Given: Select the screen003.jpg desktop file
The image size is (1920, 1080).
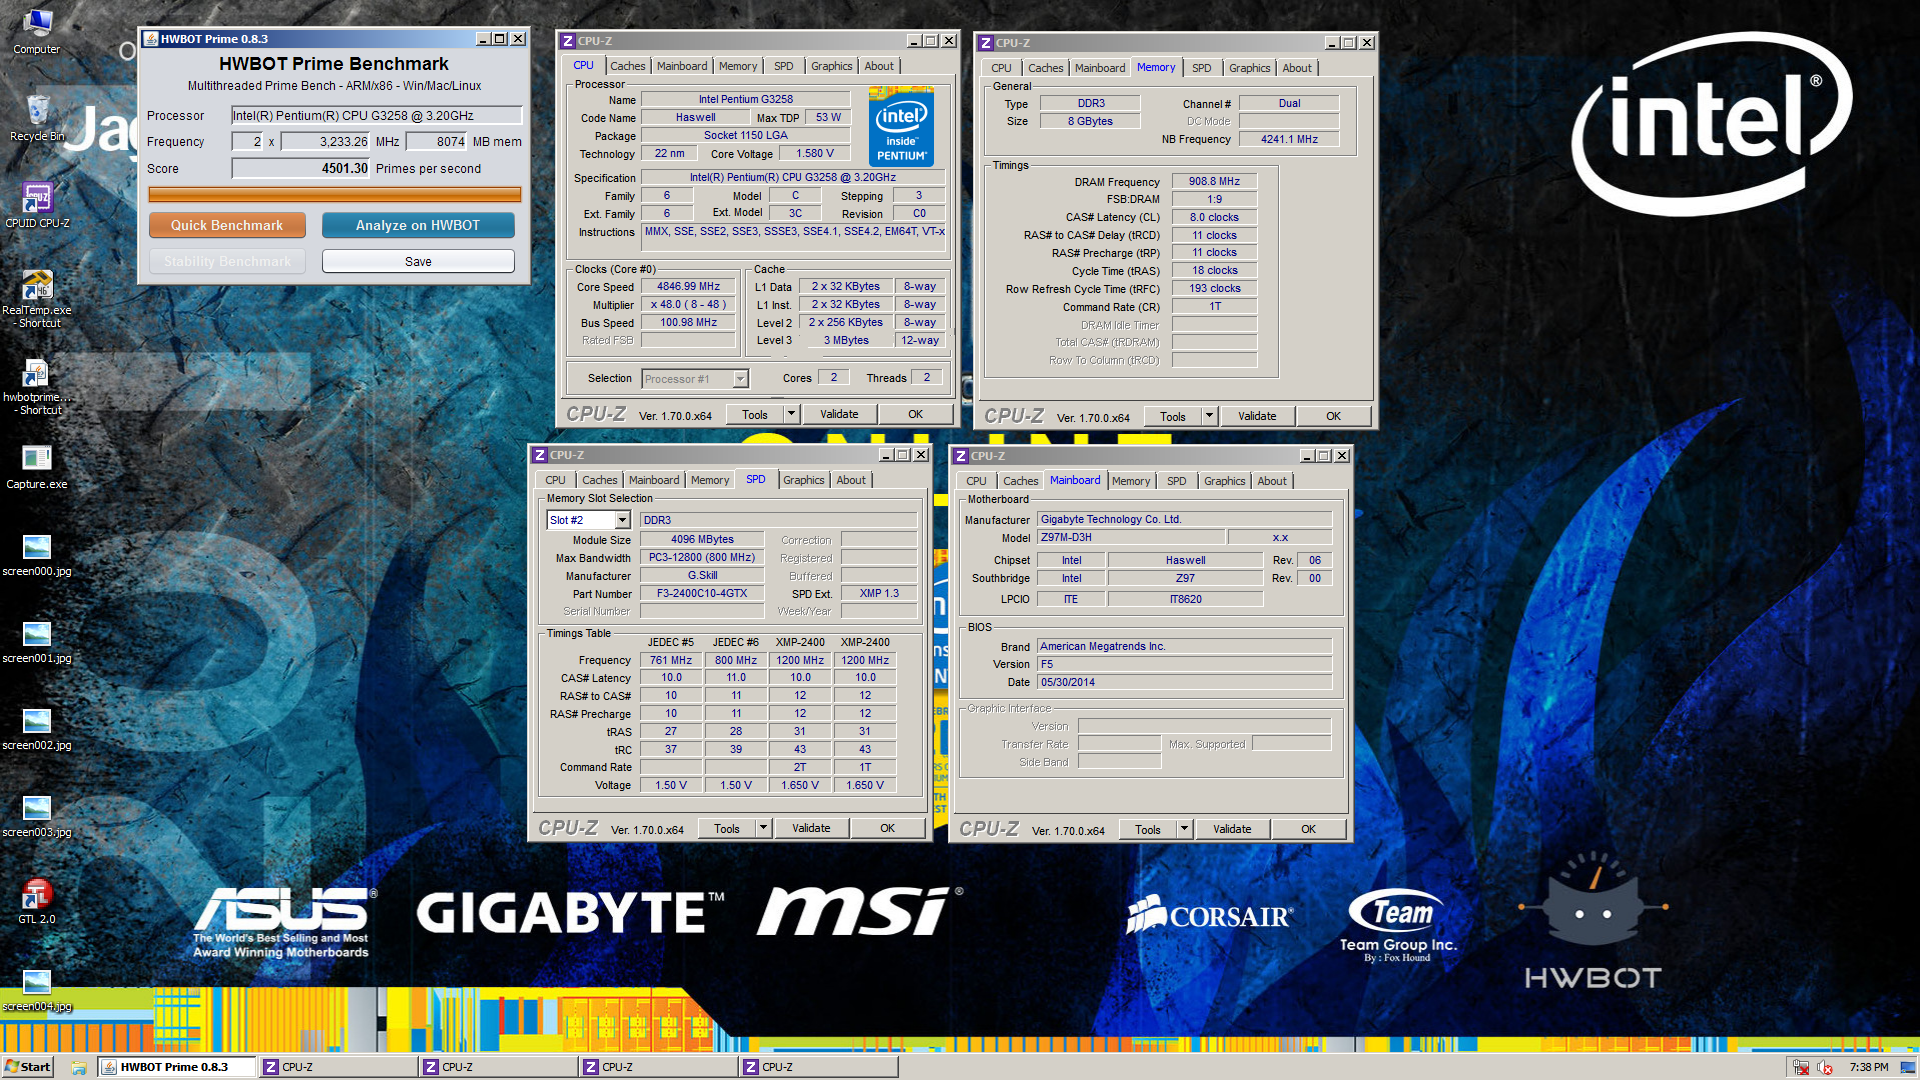Looking at the screenshot, I should point(37,814).
